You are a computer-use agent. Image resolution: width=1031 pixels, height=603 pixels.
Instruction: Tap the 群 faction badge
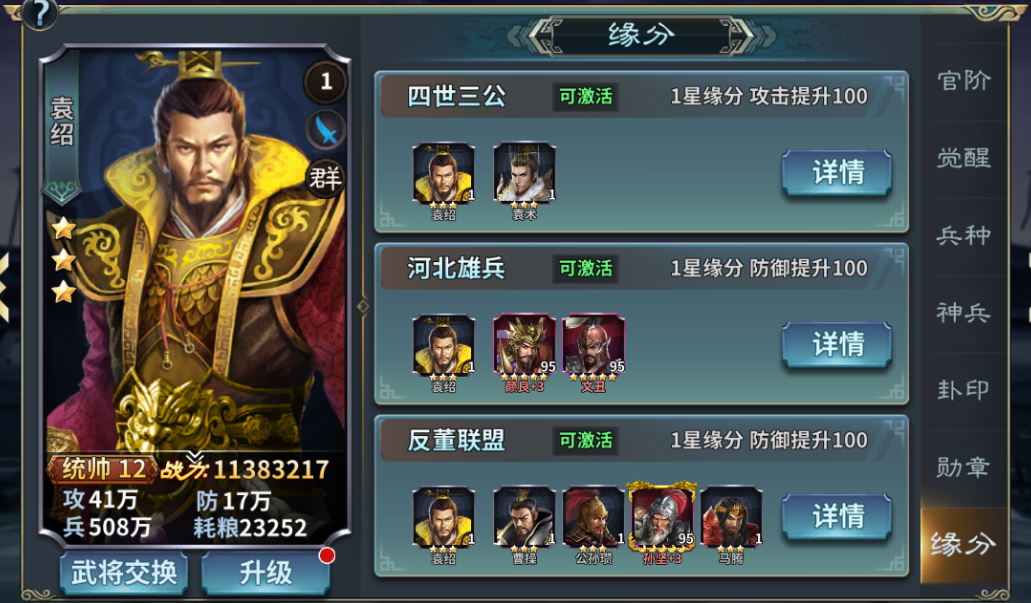(325, 178)
